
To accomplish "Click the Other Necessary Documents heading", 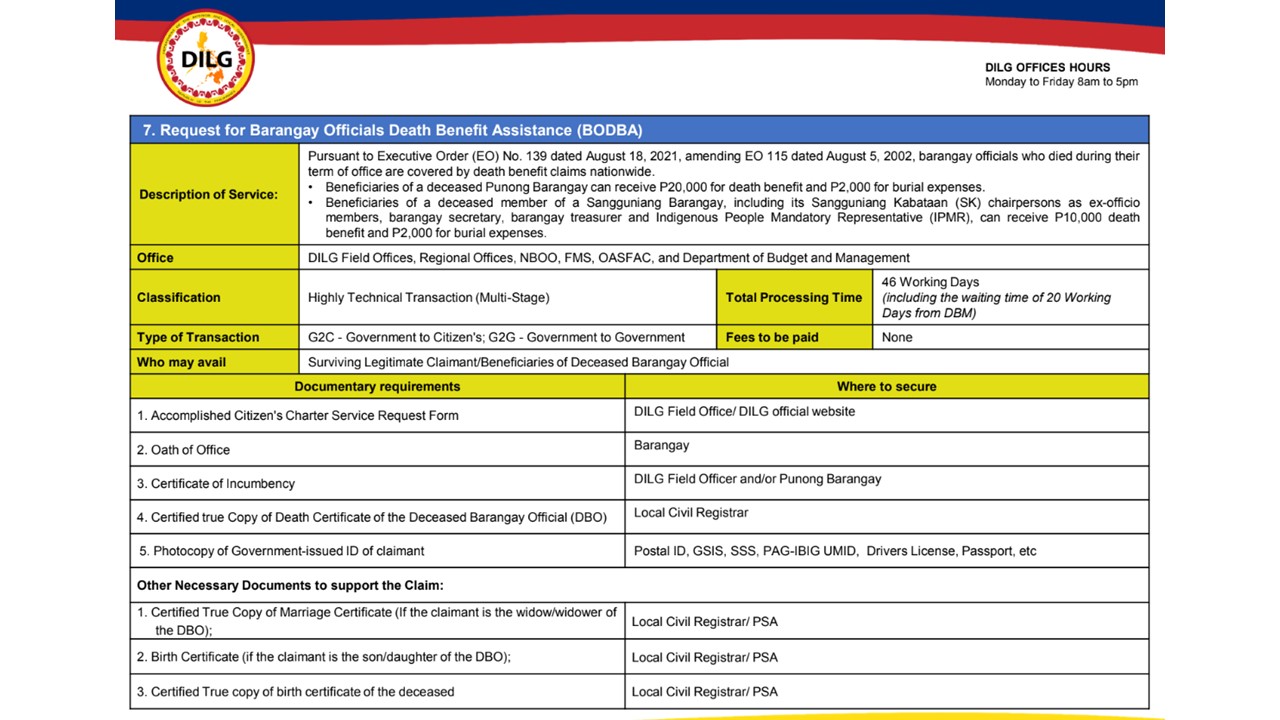I will 290,585.
